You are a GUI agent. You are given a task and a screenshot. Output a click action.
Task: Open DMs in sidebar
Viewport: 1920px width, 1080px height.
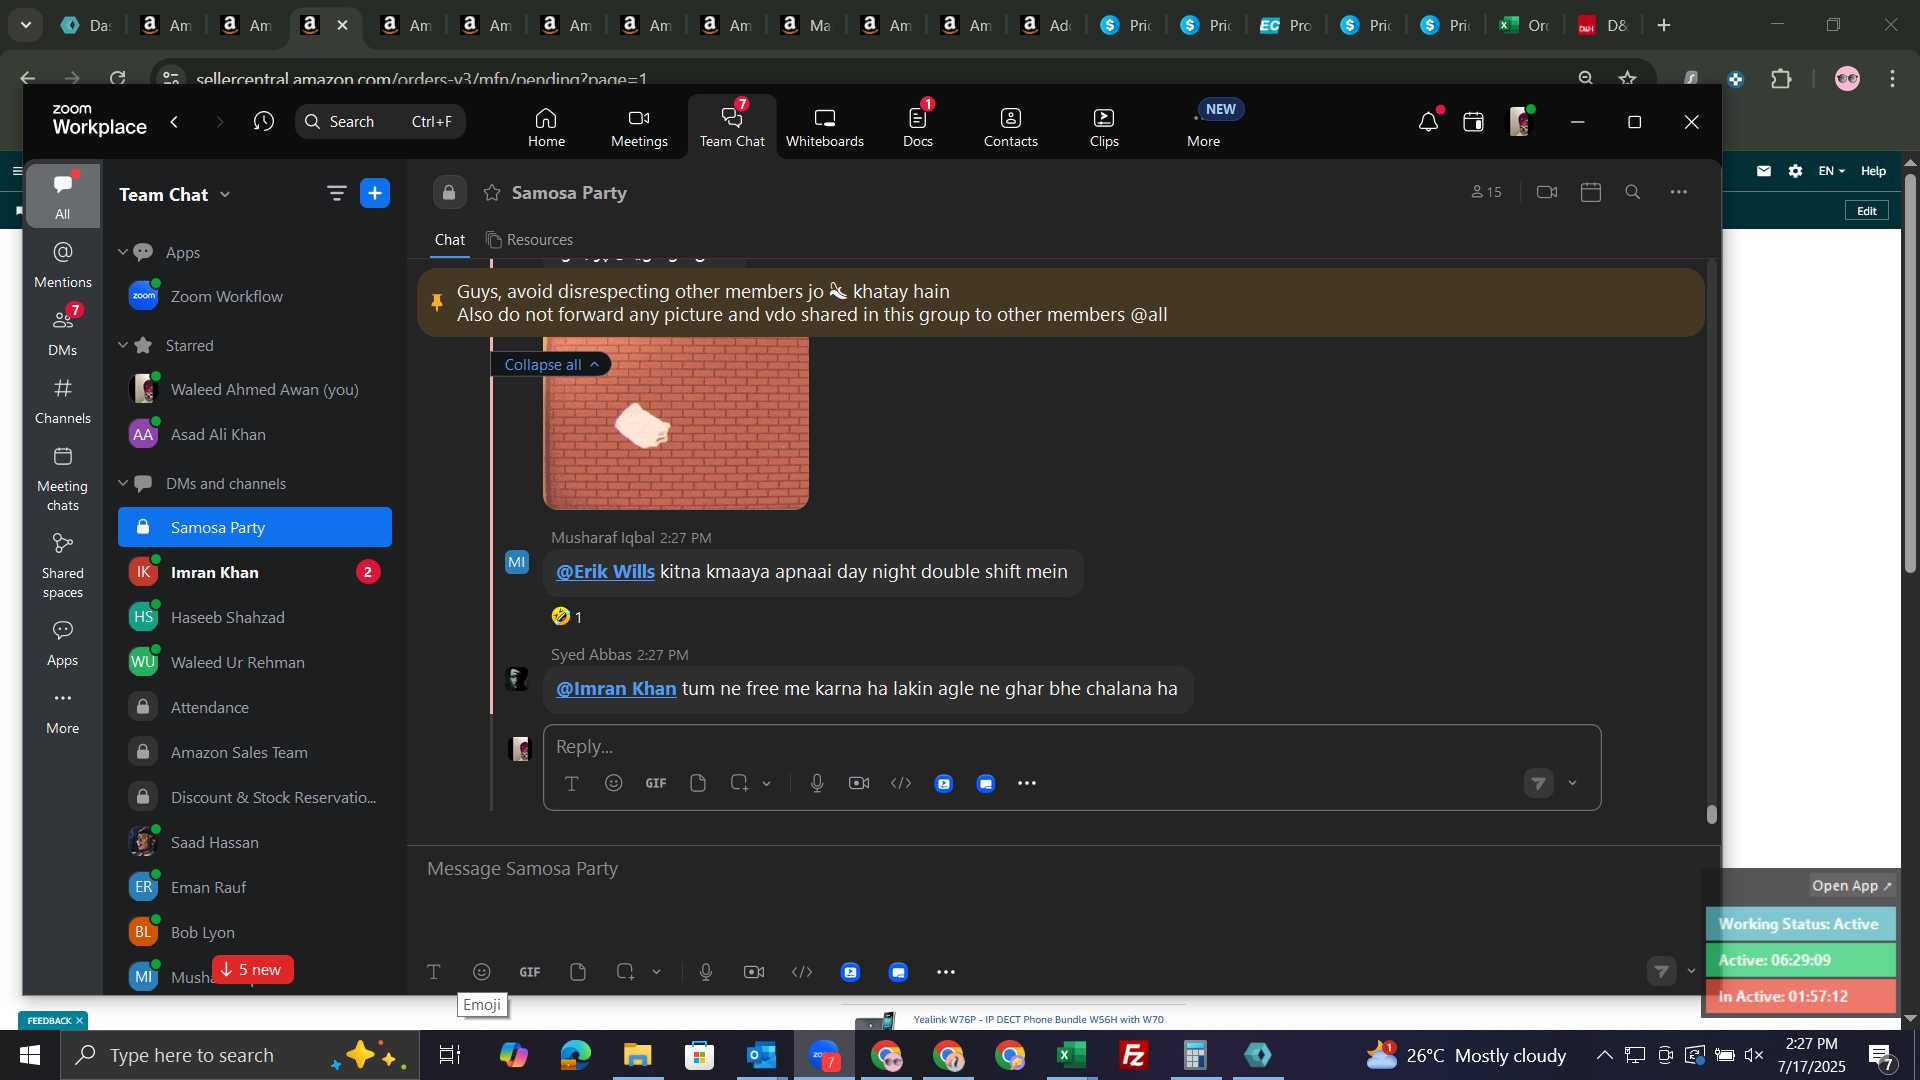pyautogui.click(x=62, y=333)
